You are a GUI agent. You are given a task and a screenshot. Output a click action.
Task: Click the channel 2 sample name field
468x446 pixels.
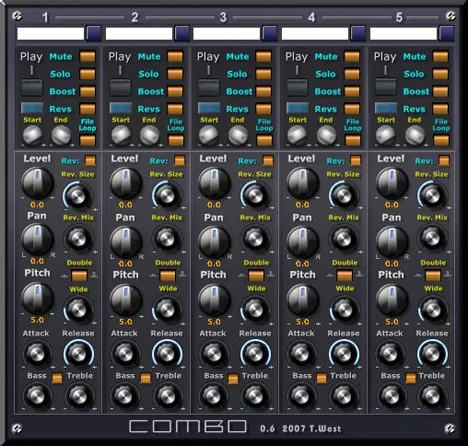[139, 34]
